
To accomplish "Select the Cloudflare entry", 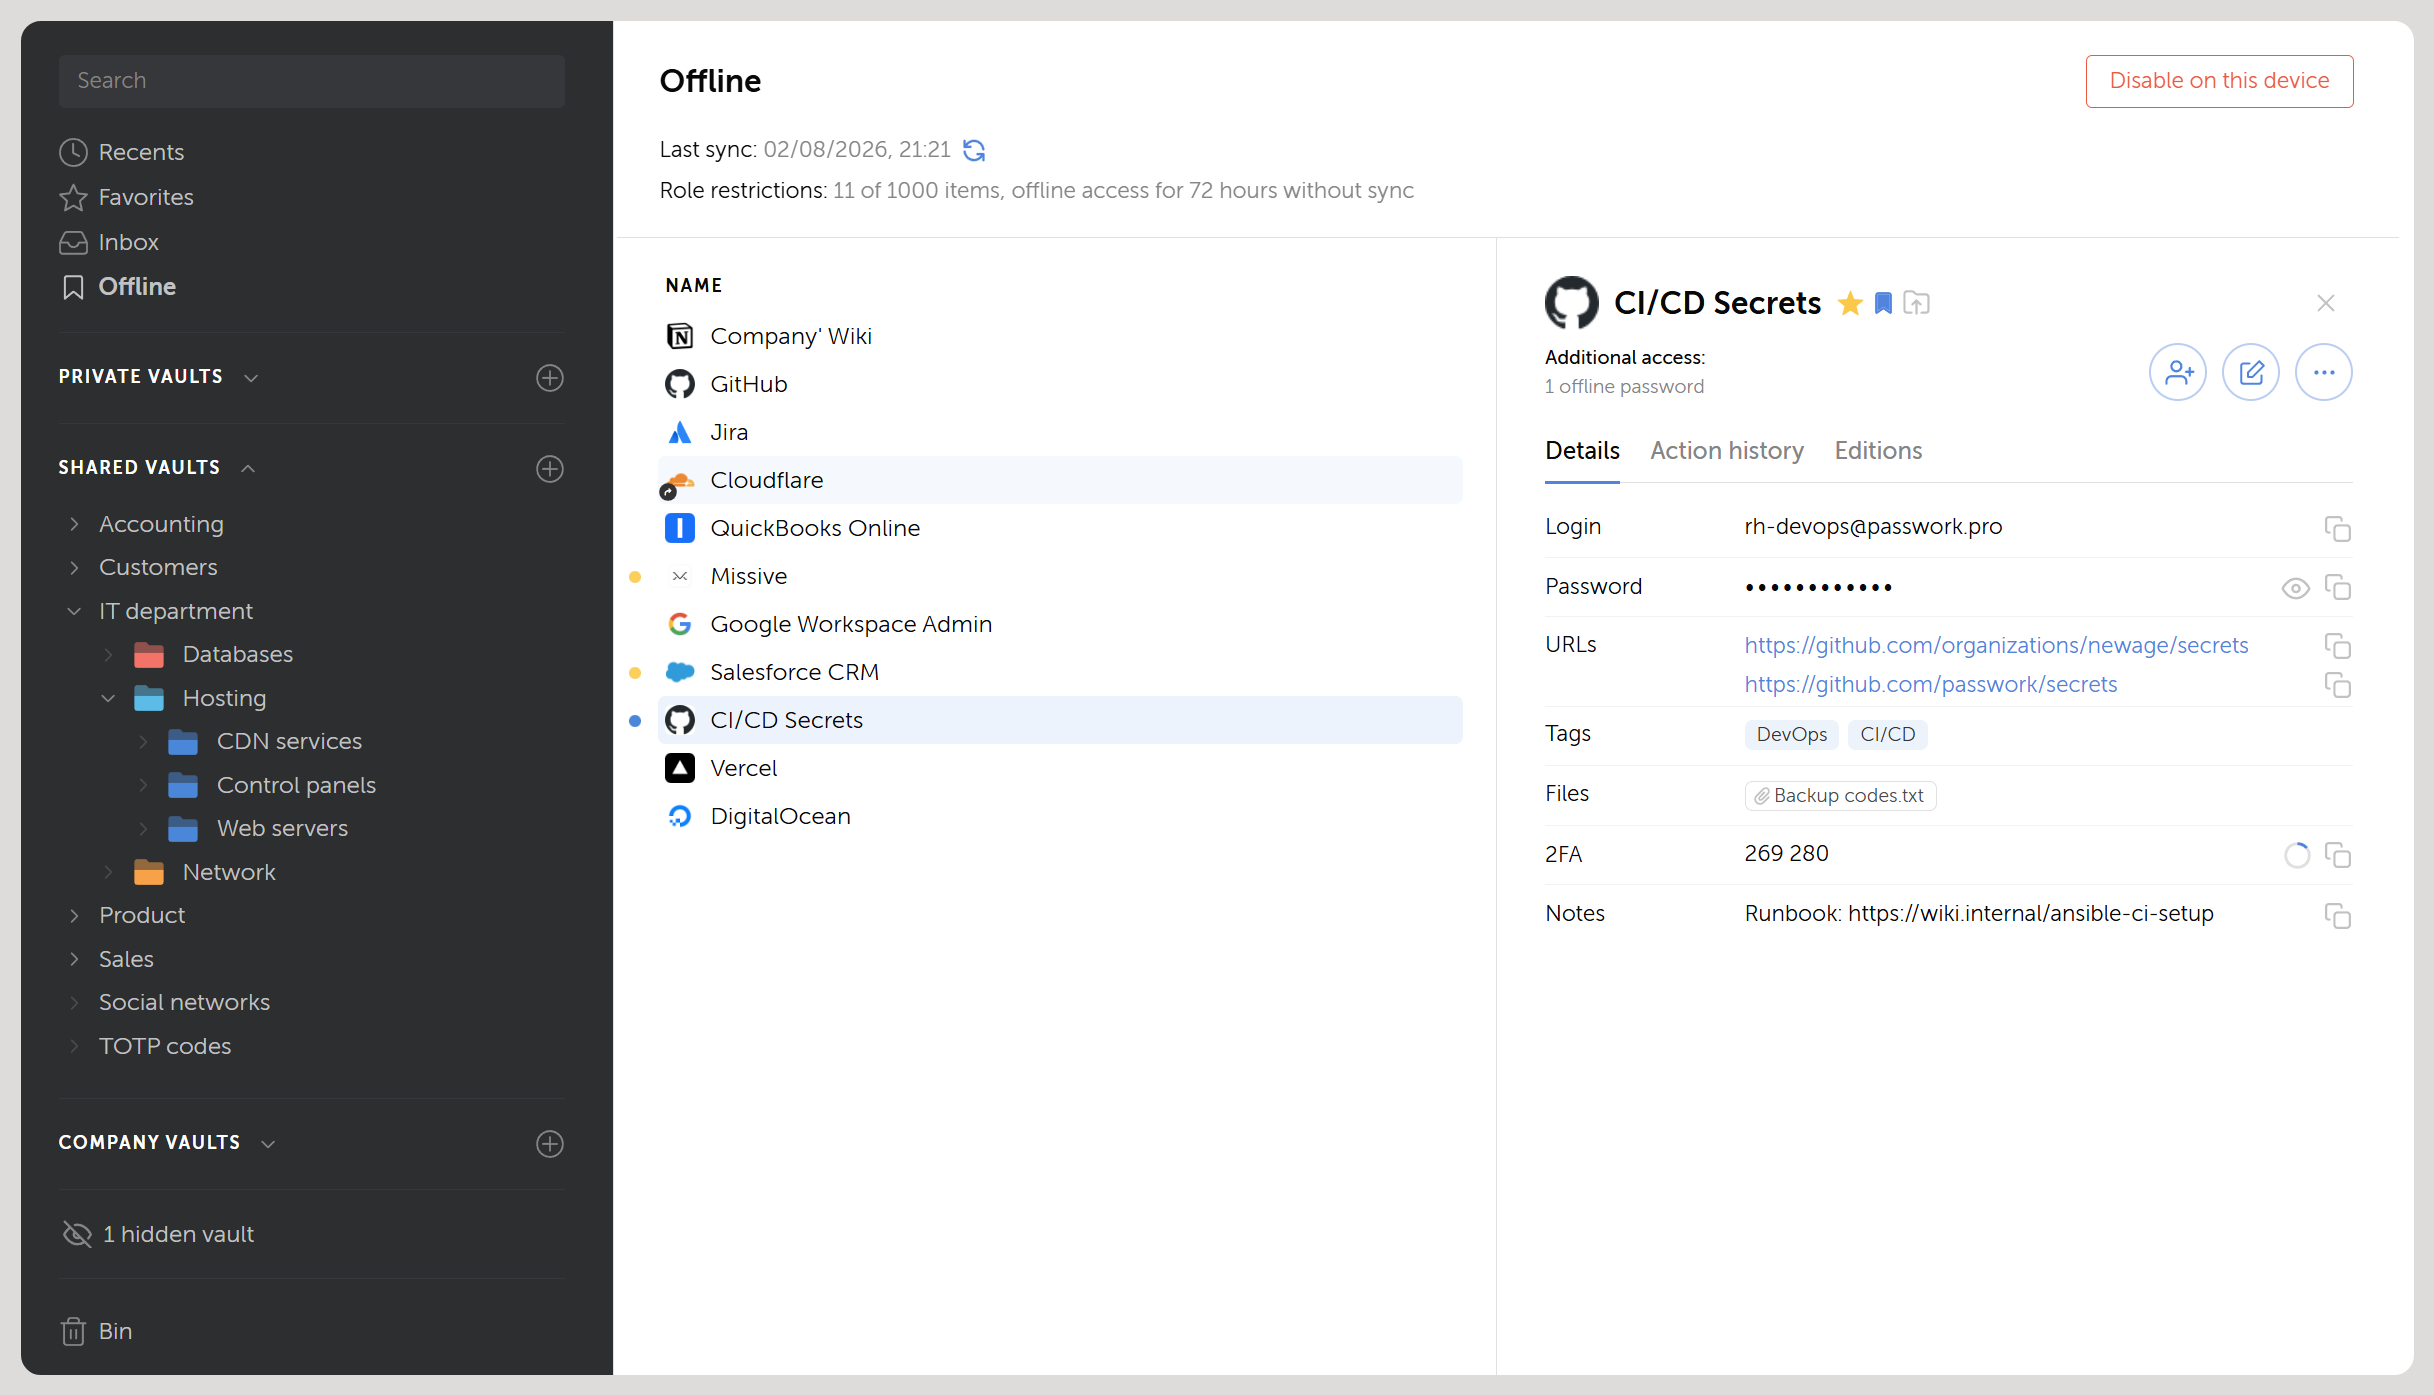I will [1060, 480].
